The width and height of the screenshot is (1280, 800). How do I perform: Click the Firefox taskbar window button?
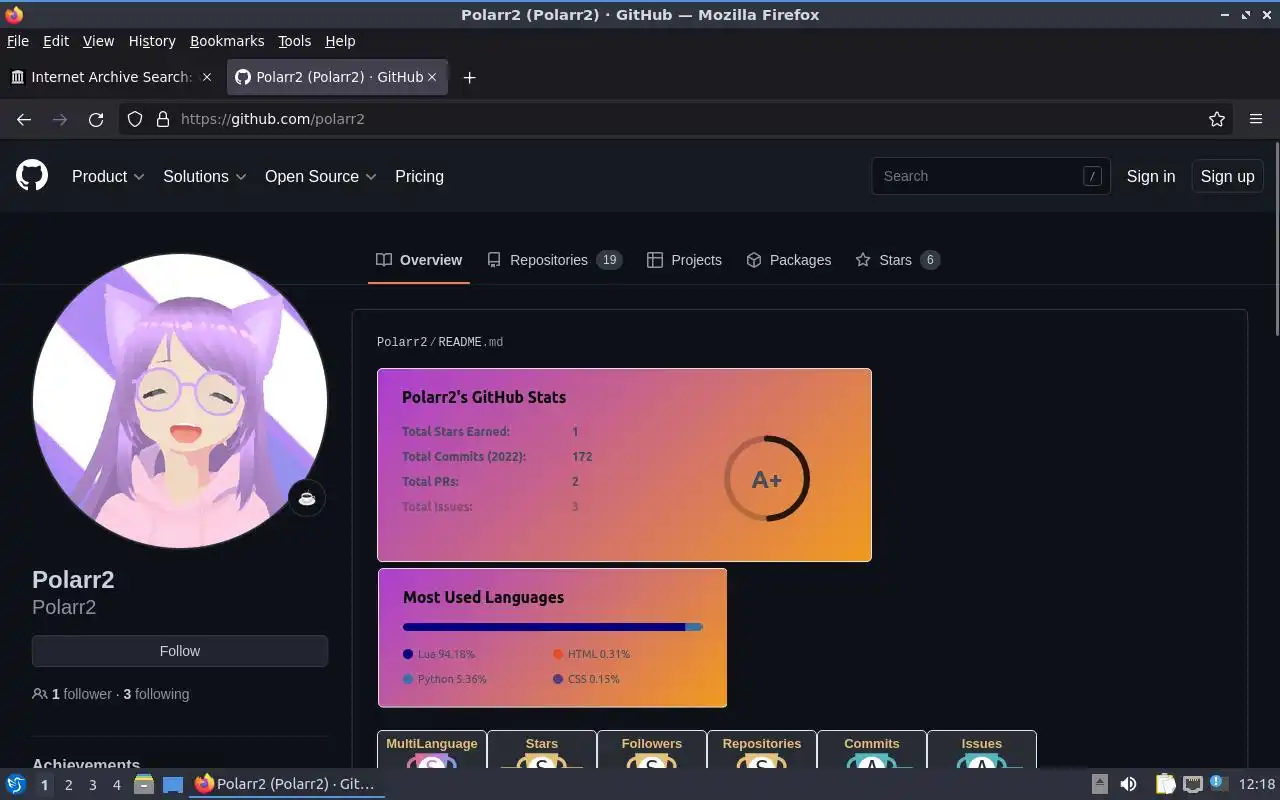click(287, 785)
